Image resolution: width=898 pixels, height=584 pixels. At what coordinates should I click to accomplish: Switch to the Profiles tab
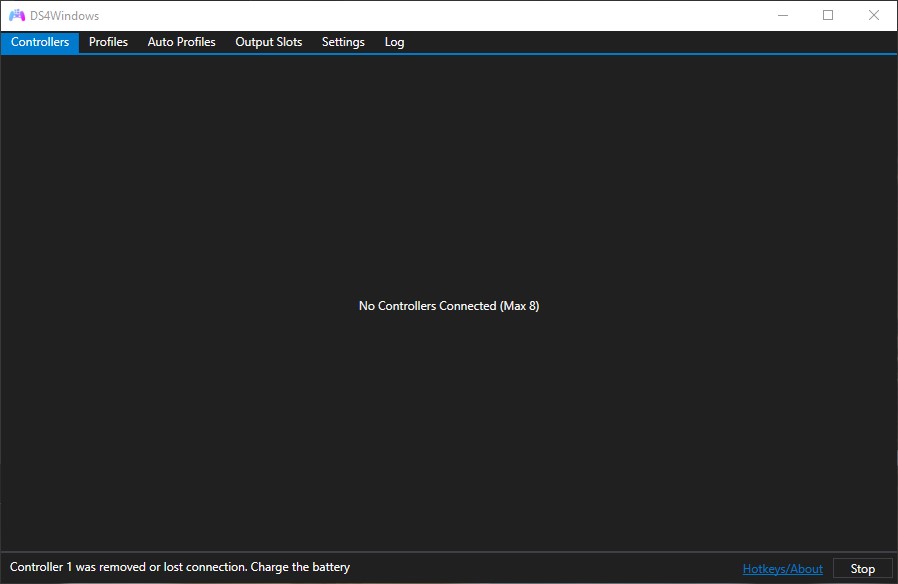coord(107,42)
